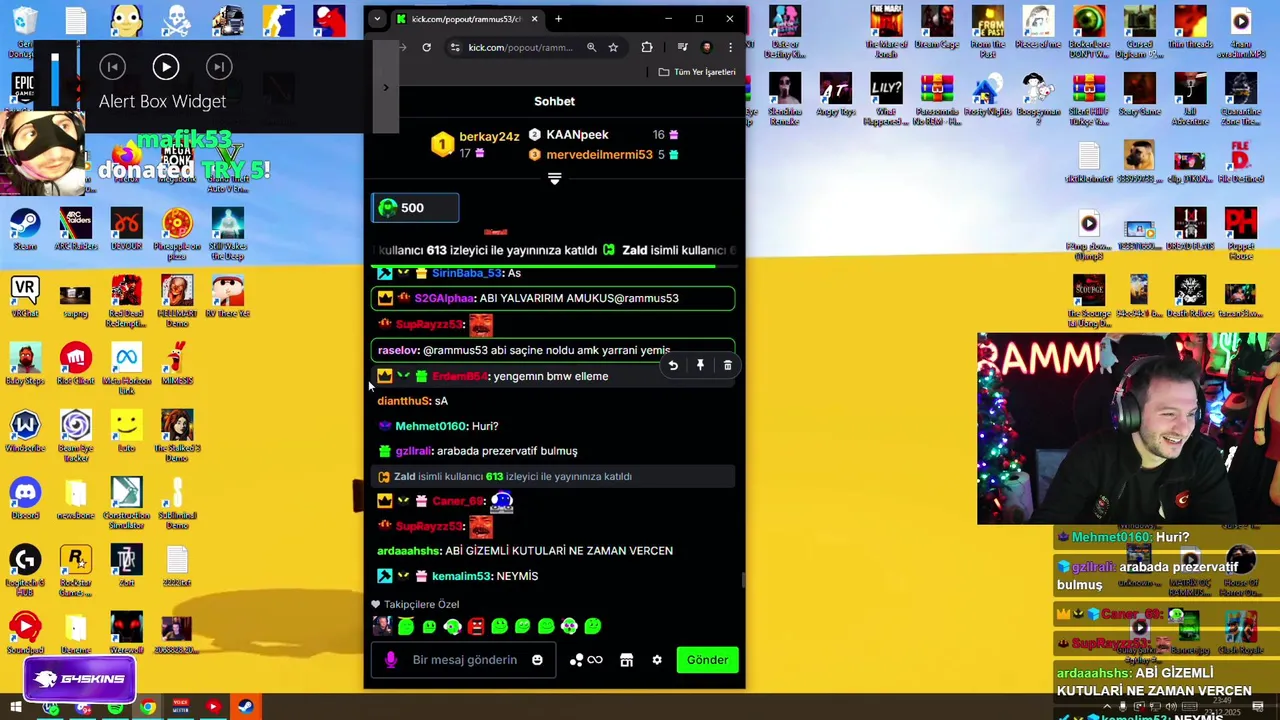Open a new browser tab
Image resolution: width=1280 pixels, height=720 pixels.
point(558,19)
